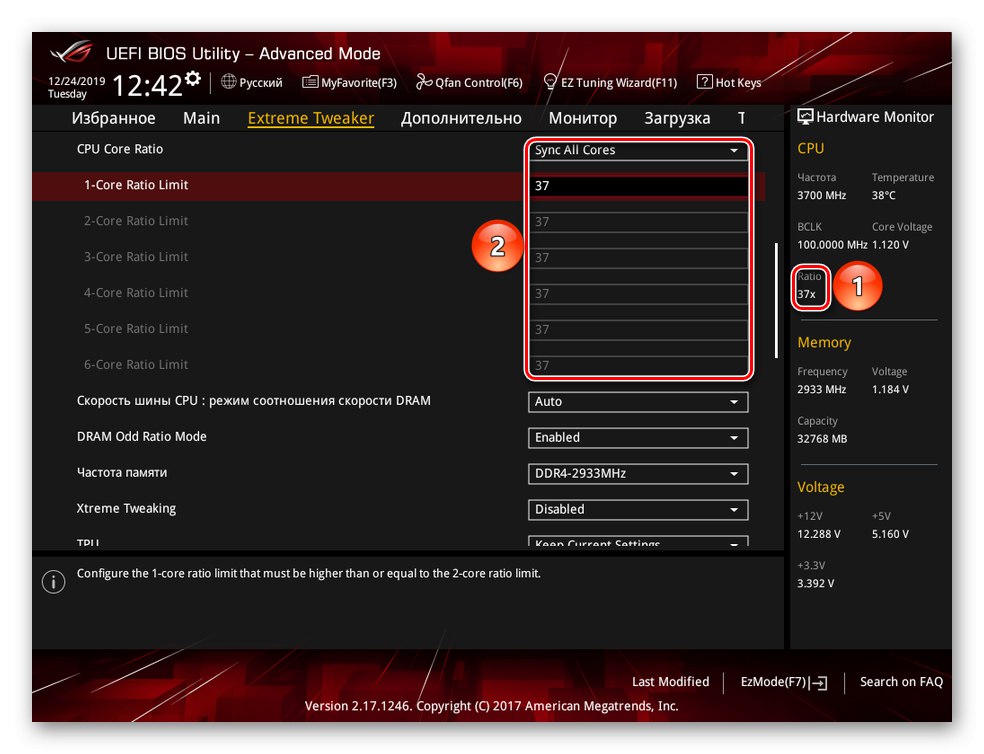The height and width of the screenshot is (754, 984).
Task: Click 3-Core Ratio Limit value field
Action: (638, 258)
